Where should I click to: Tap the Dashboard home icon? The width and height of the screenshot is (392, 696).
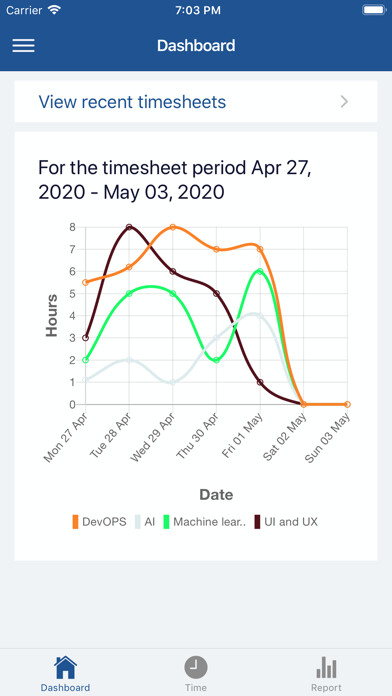pyautogui.click(x=65, y=667)
